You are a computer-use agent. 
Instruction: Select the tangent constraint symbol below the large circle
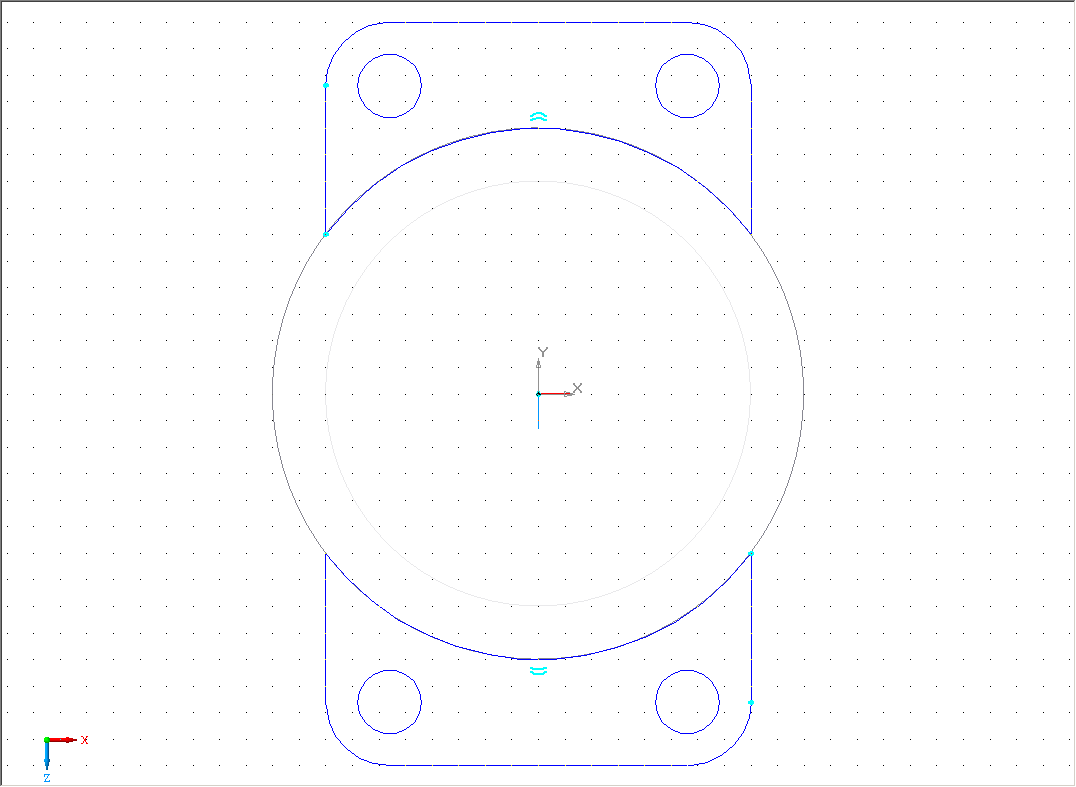(x=539, y=670)
